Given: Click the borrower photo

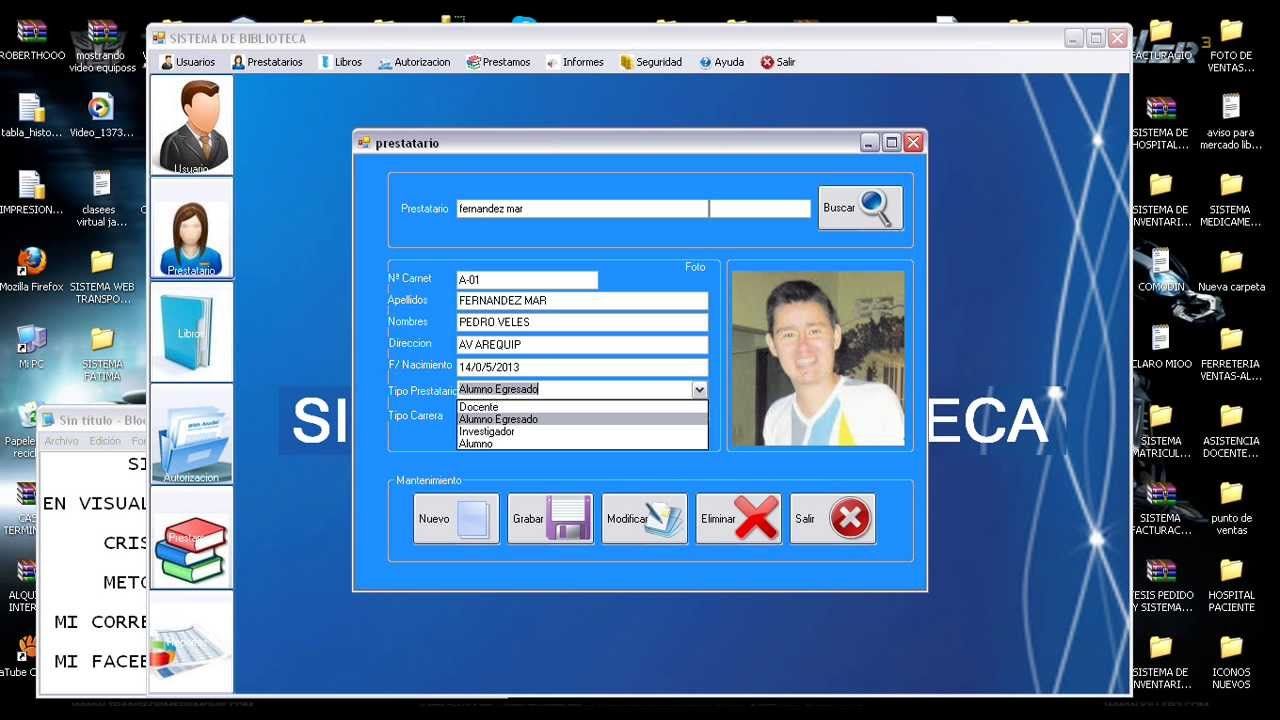Looking at the screenshot, I should click(x=818, y=358).
